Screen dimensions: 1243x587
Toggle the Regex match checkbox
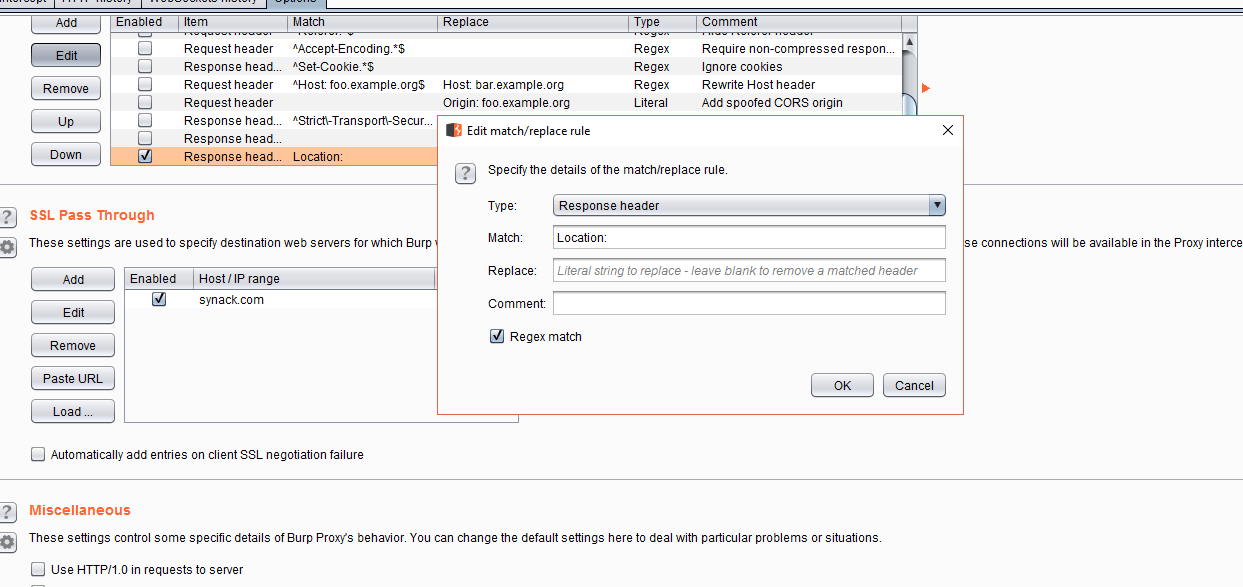tap(497, 337)
